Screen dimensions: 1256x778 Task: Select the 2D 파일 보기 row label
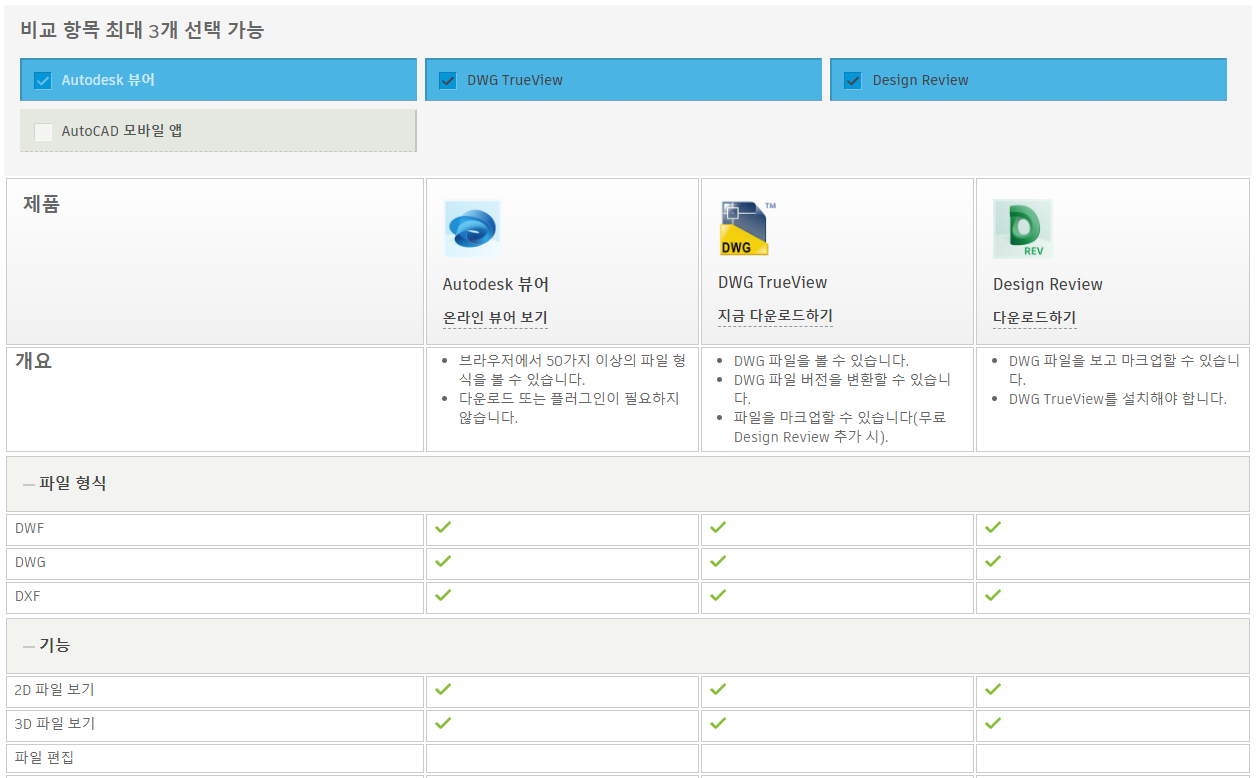tap(55, 690)
